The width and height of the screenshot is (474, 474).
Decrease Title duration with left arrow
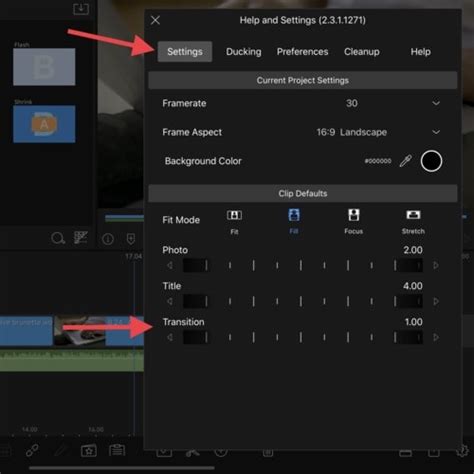point(170,301)
